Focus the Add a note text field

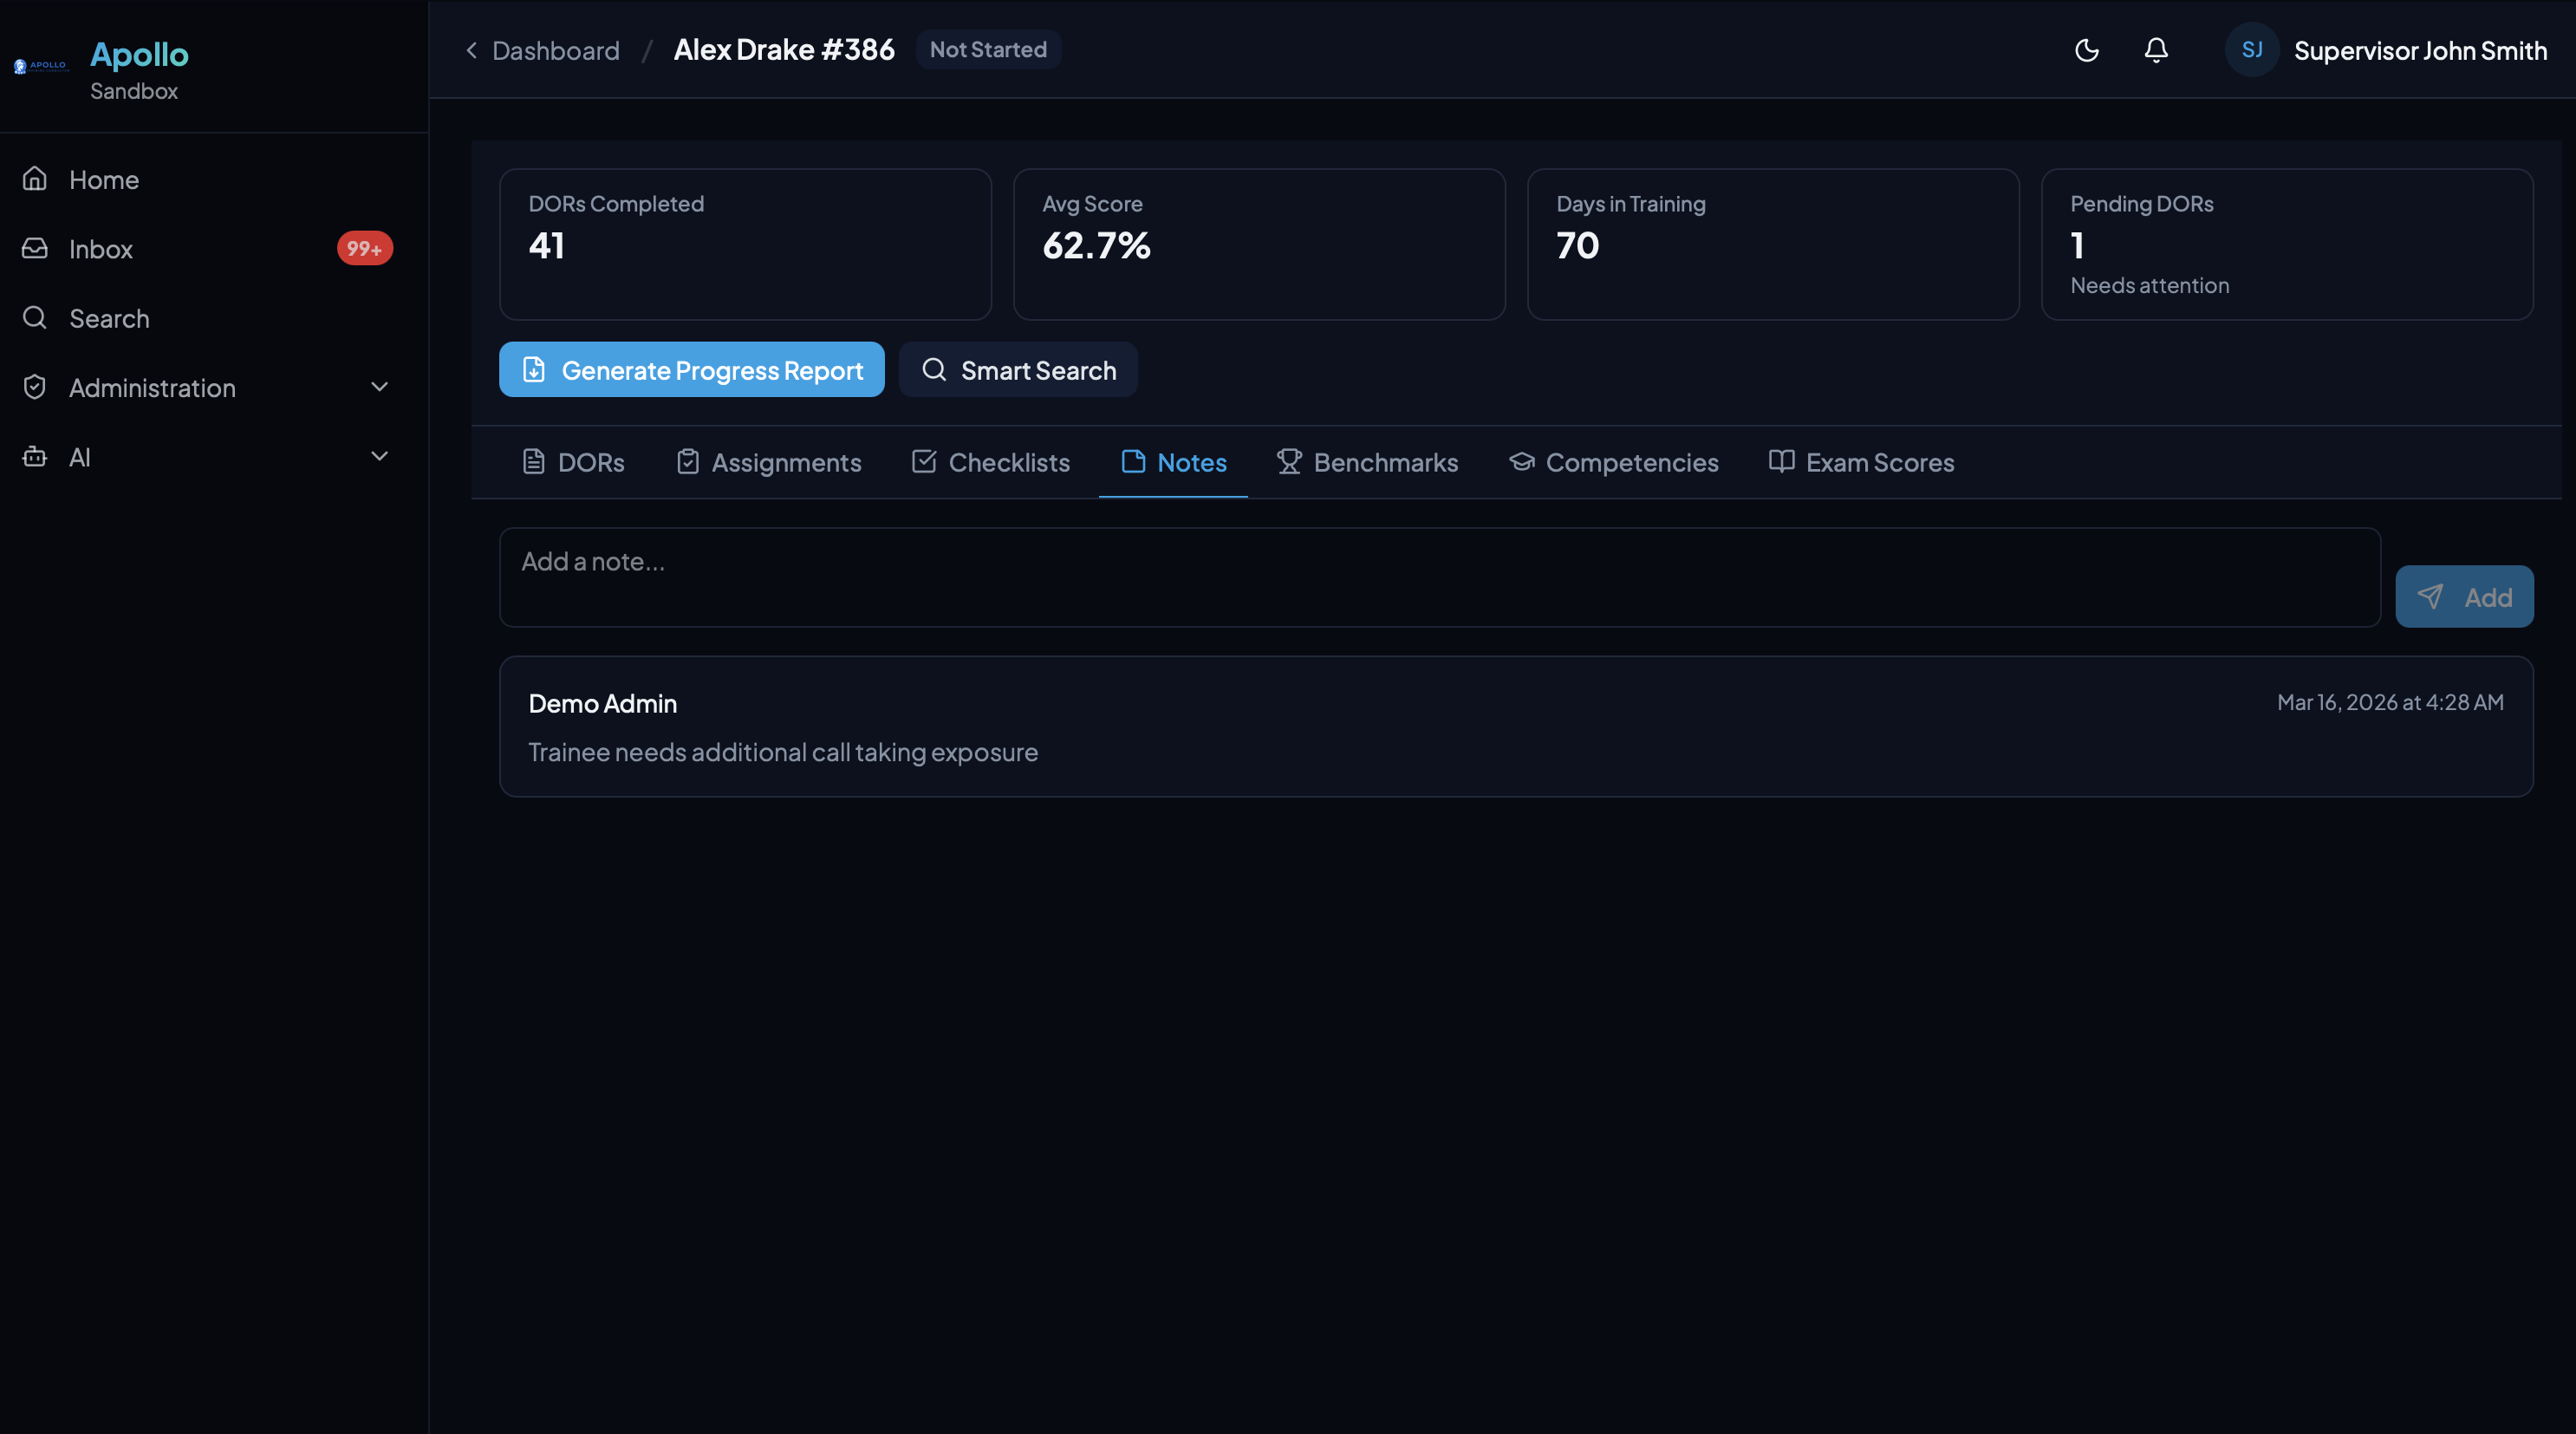tap(1438, 577)
